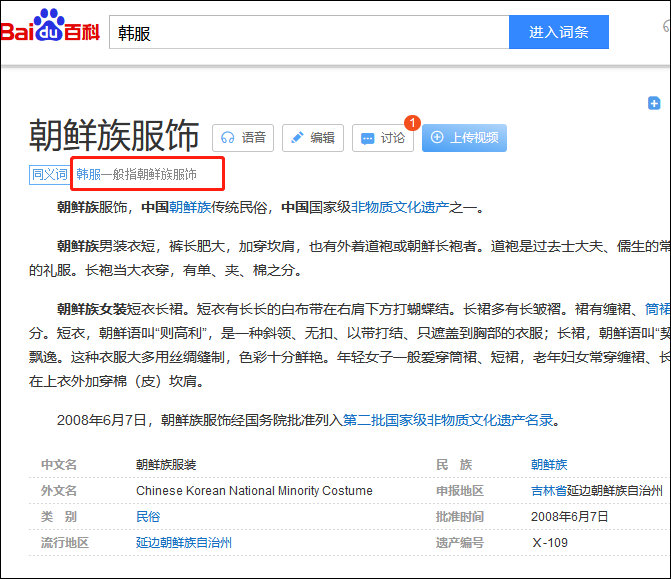Viewport: 671px width, 579px height.
Task: Open the 讨论 discussion button
Action: tap(382, 138)
